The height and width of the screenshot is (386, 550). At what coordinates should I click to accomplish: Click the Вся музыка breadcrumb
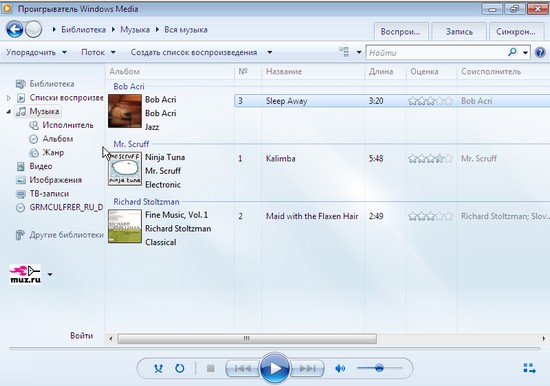(186, 29)
